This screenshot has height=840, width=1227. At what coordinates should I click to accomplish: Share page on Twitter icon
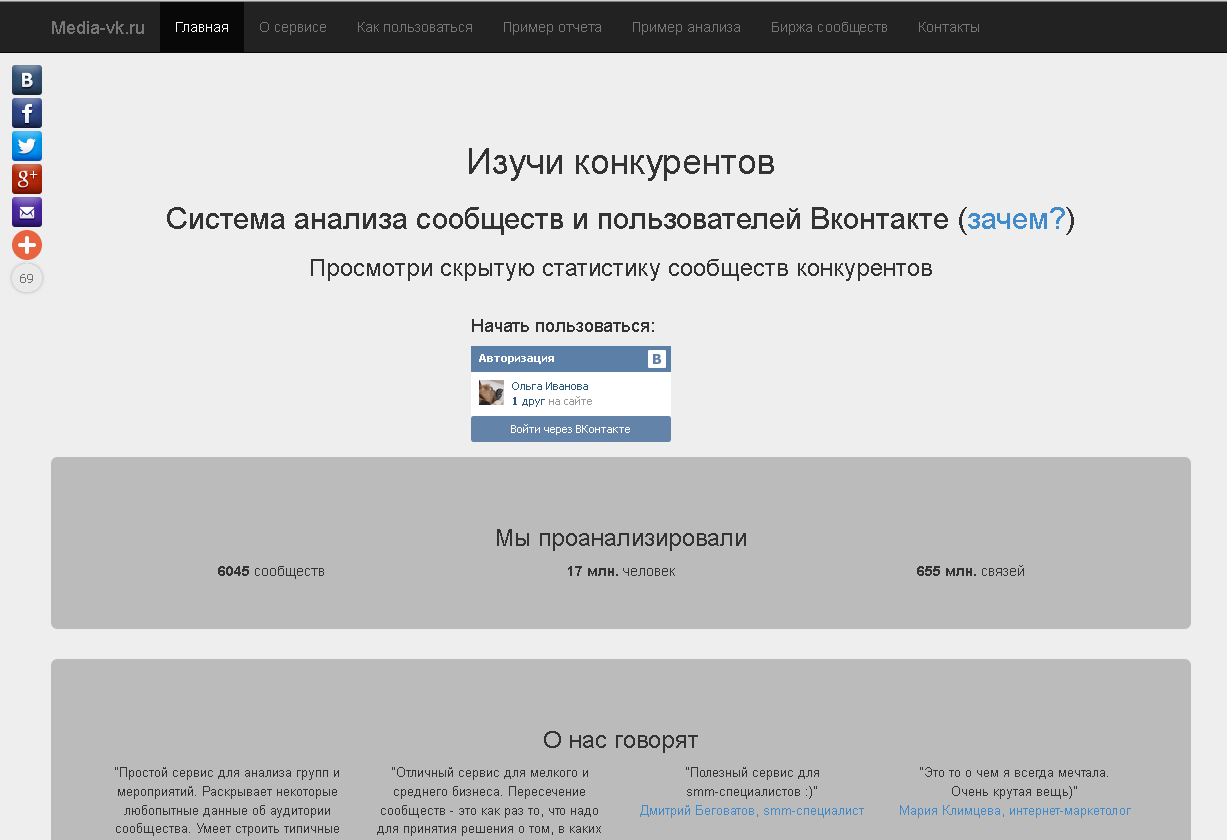[x=27, y=146]
